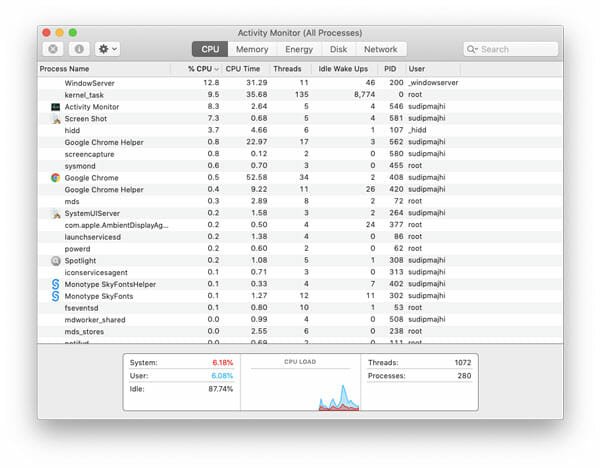Image resolution: width=600 pixels, height=468 pixels.
Task: Click the Threads total 1072
Action: (463, 363)
